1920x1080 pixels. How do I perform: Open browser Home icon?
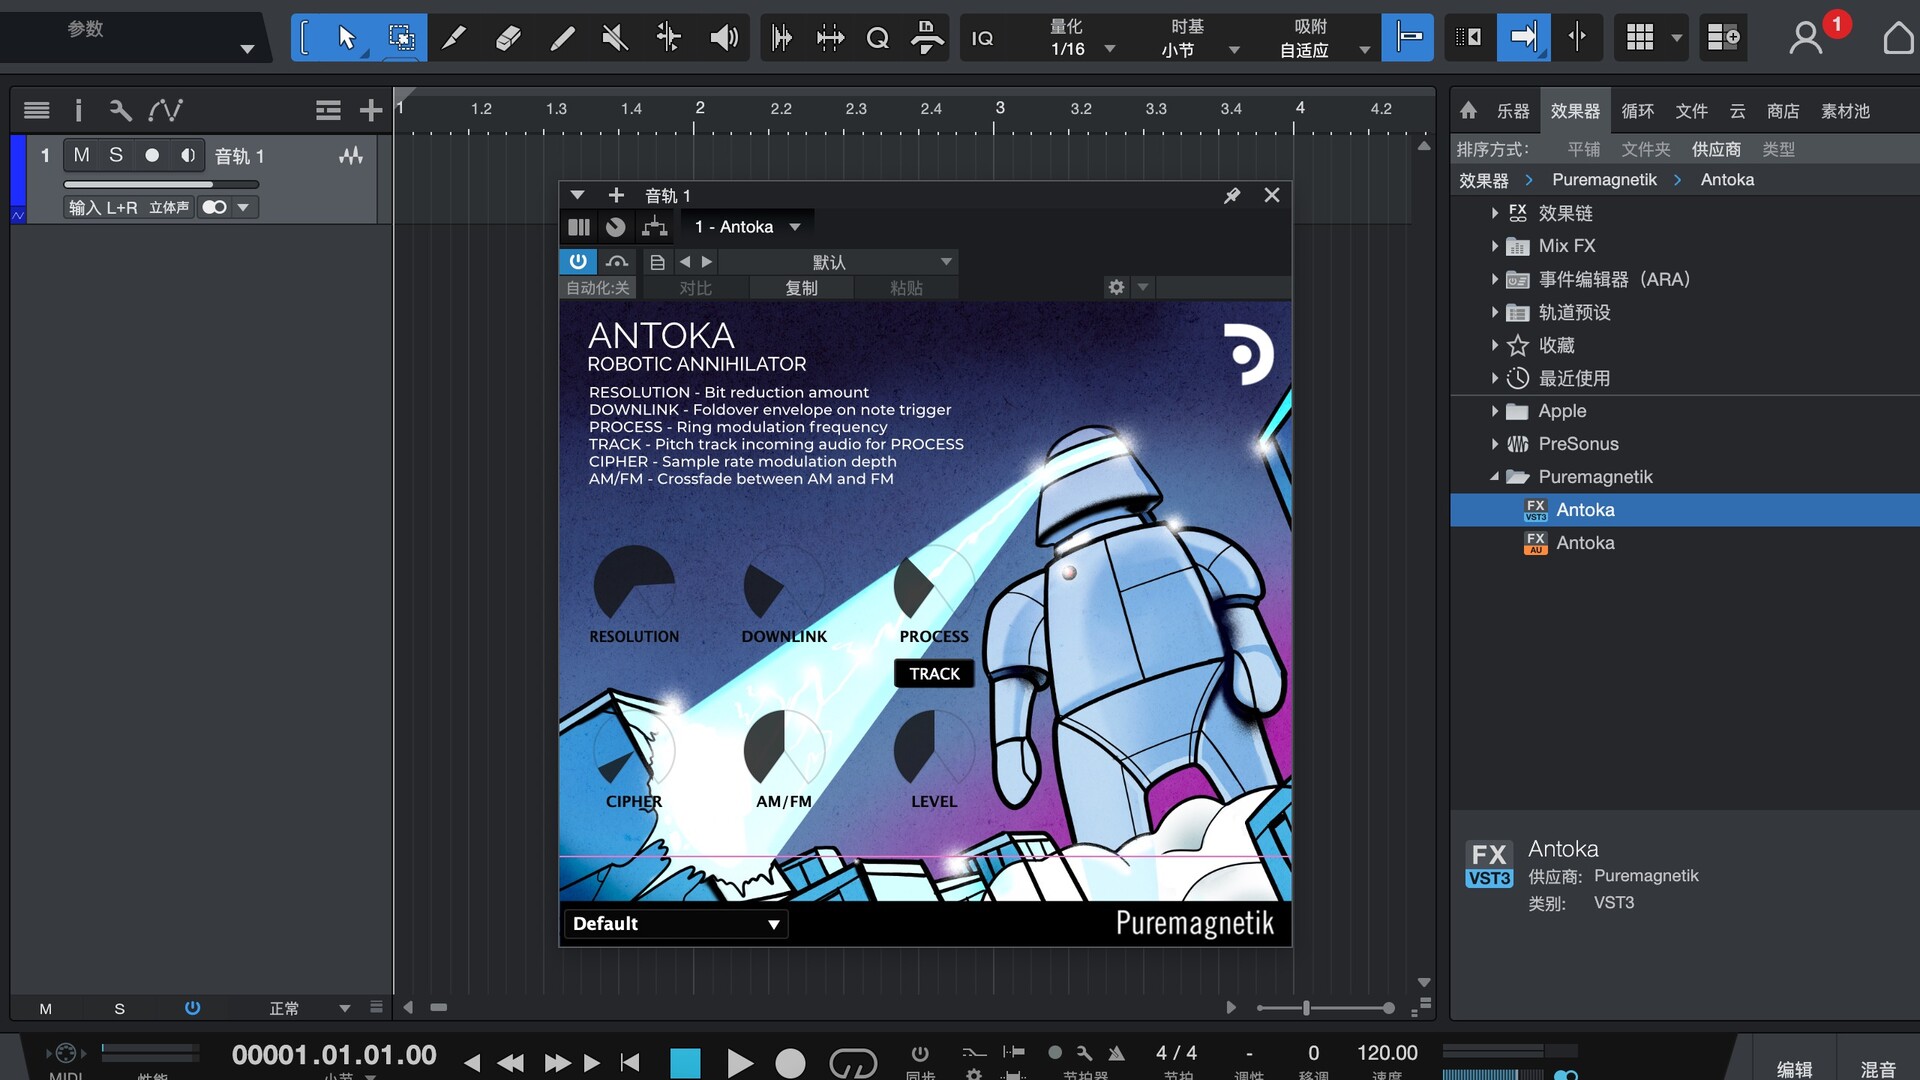point(1468,110)
